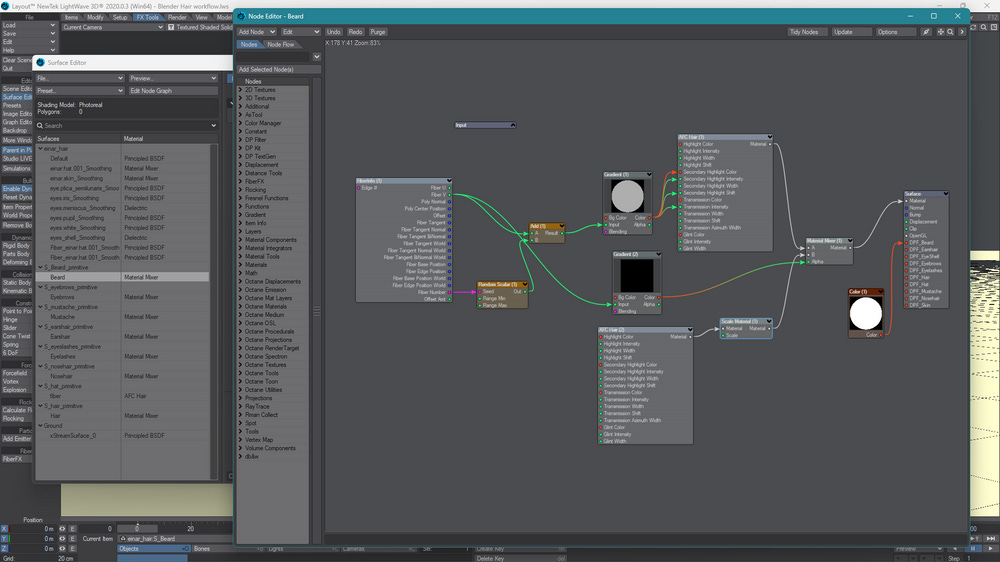
Task: Click the envelope E button for X position
Action: point(72,529)
